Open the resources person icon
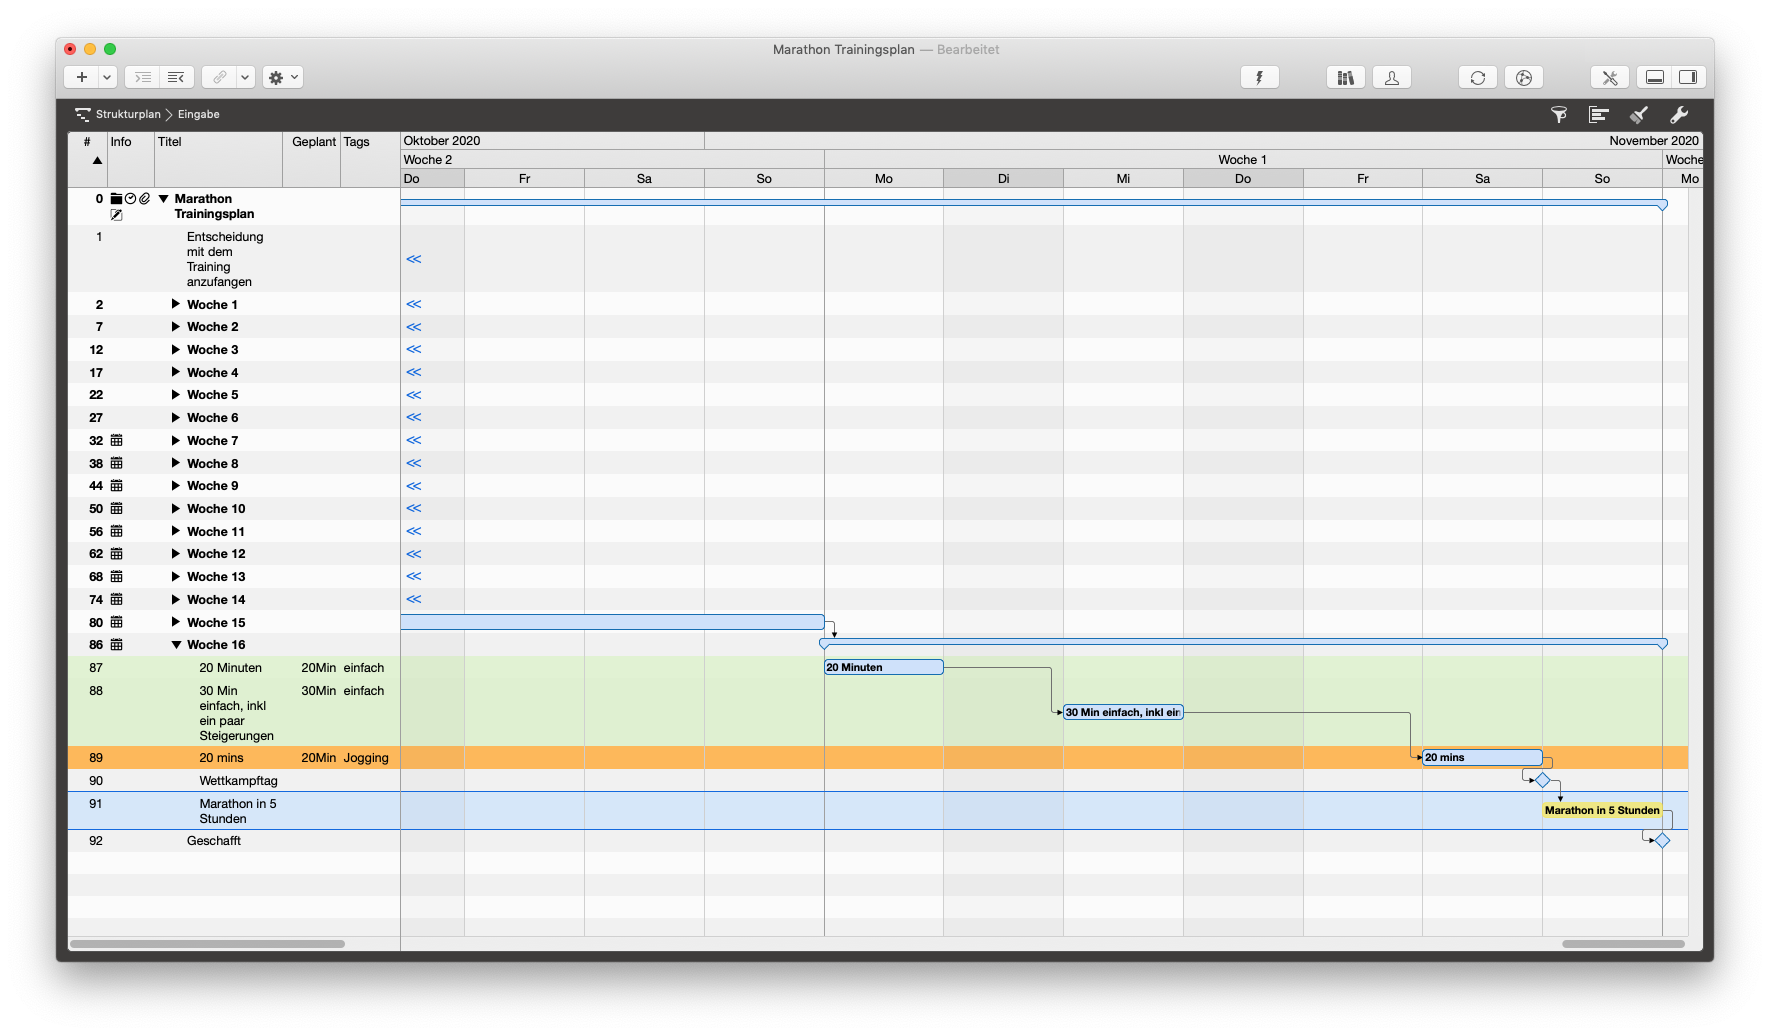1770x1036 pixels. [x=1391, y=78]
